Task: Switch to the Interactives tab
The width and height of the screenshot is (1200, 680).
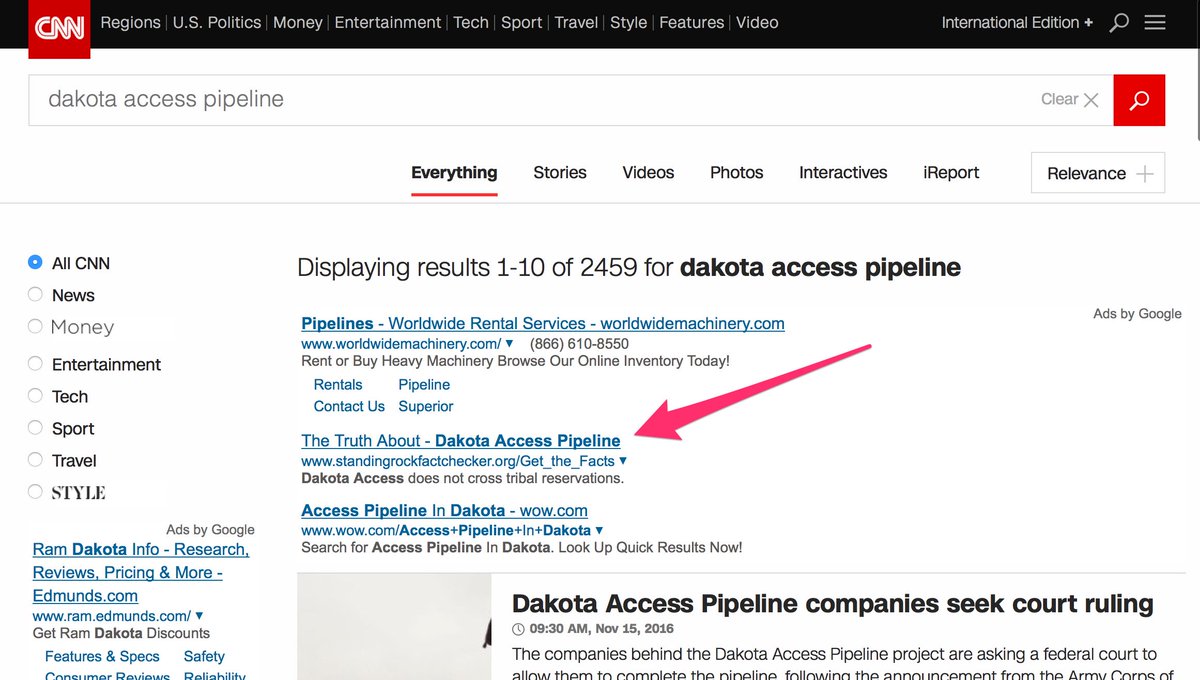Action: [x=843, y=172]
